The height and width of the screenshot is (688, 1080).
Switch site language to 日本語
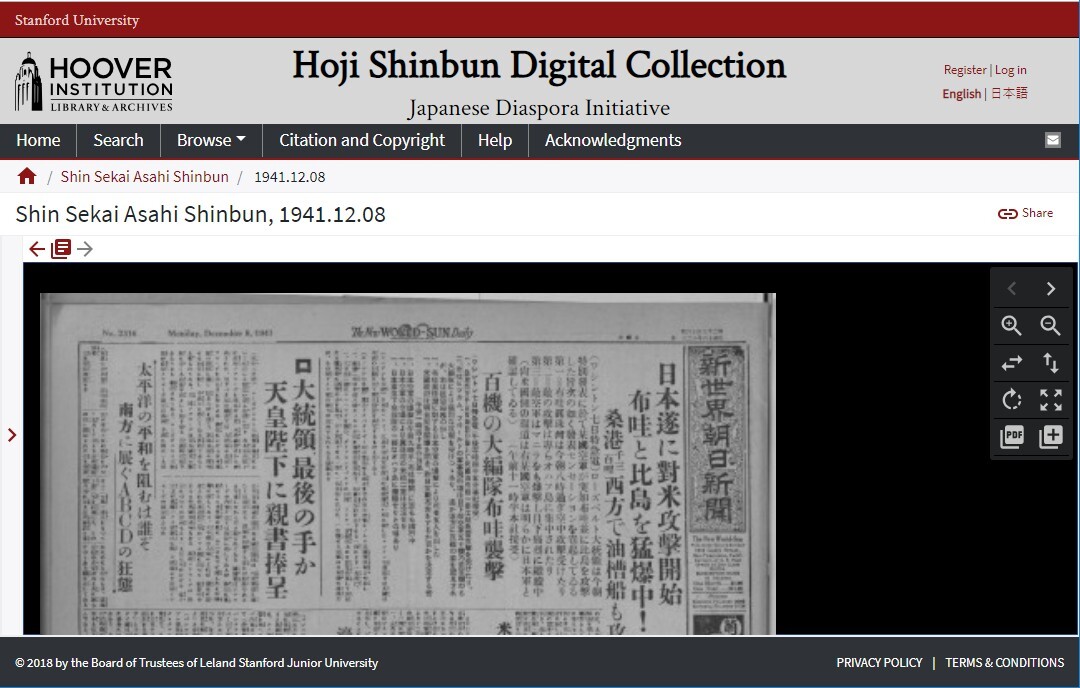click(1007, 93)
